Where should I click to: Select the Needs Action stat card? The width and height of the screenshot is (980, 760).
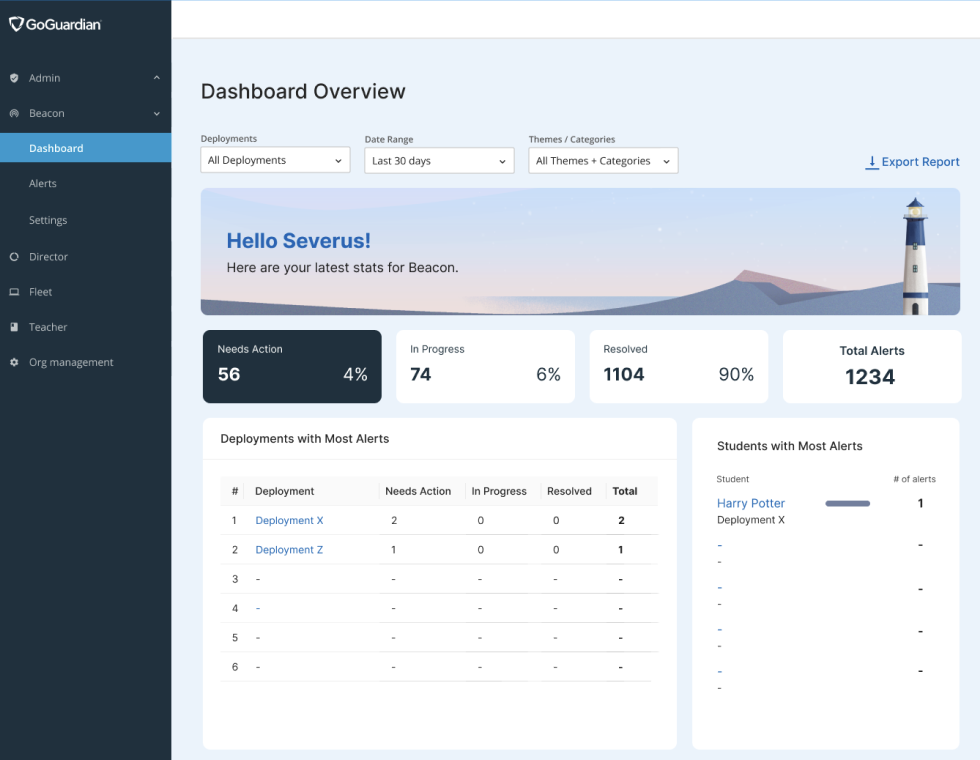(x=292, y=366)
